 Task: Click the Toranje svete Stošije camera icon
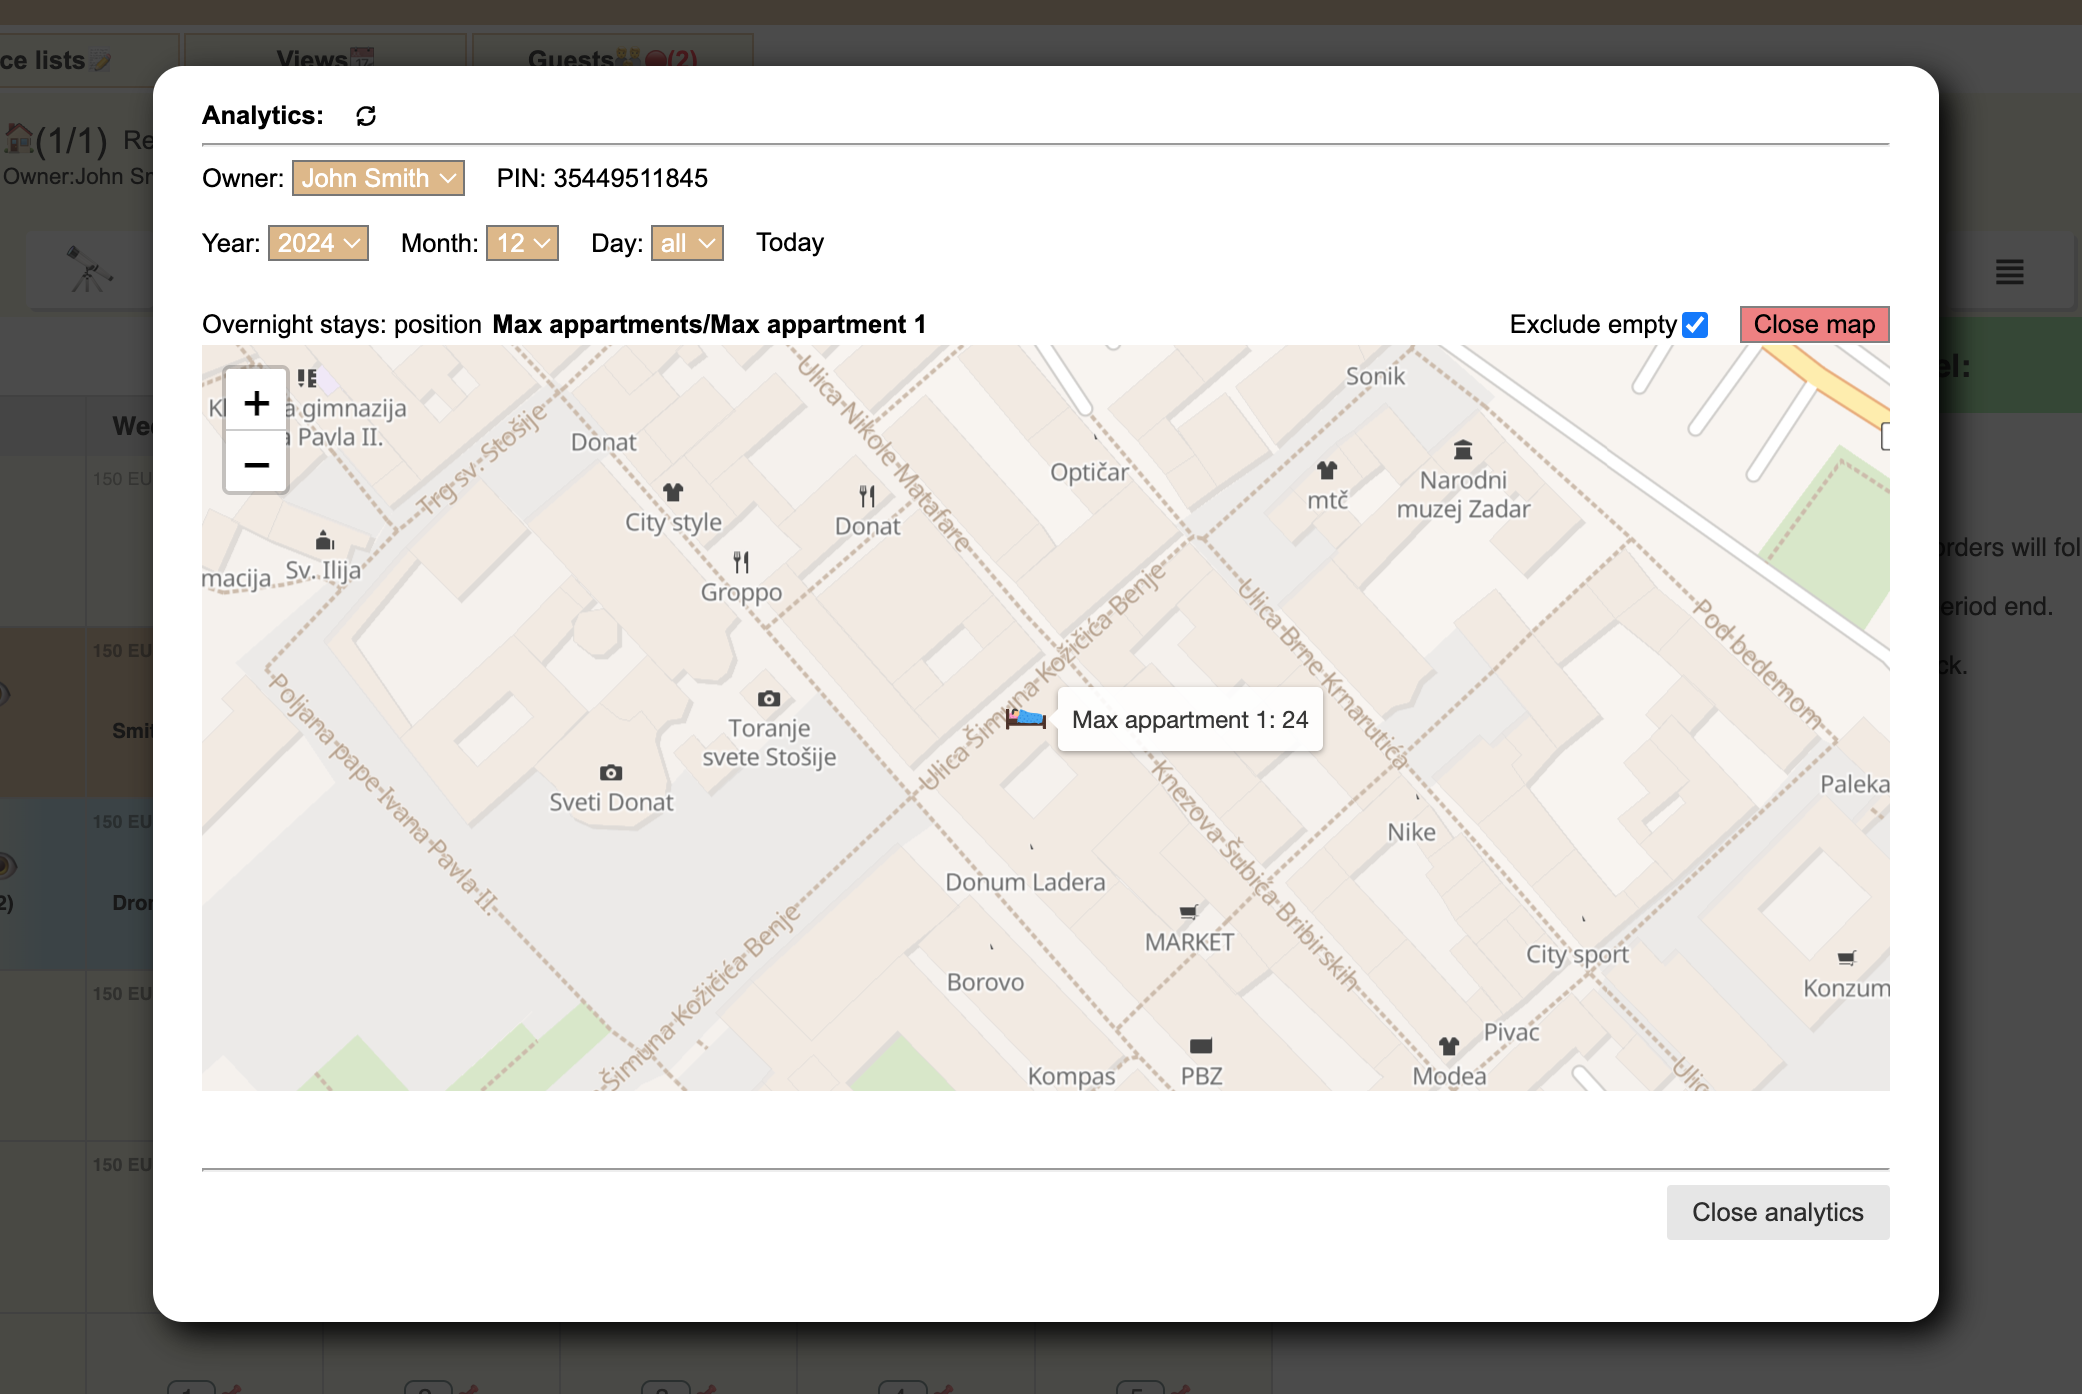tap(769, 698)
